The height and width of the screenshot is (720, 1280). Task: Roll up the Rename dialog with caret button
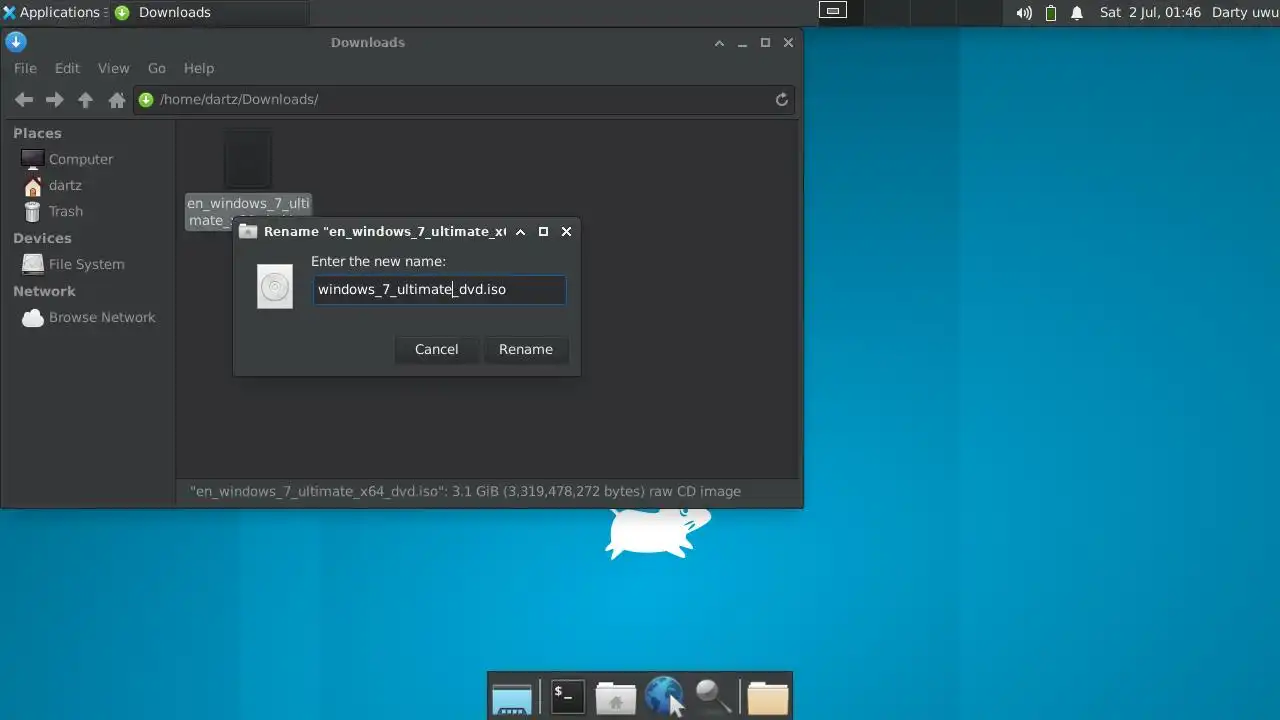[x=520, y=231]
